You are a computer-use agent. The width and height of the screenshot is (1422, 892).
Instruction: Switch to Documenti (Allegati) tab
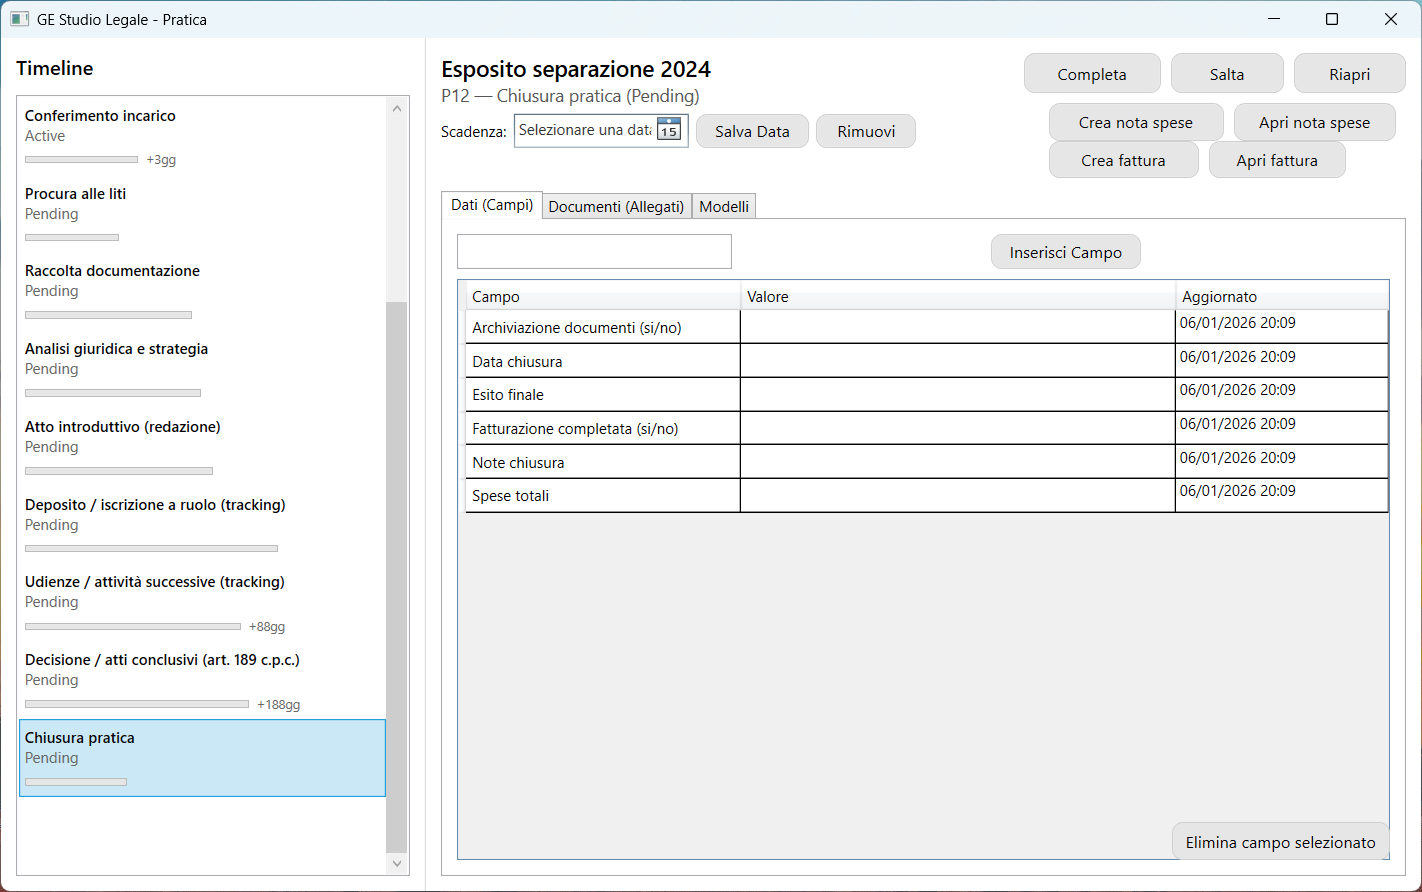click(616, 206)
